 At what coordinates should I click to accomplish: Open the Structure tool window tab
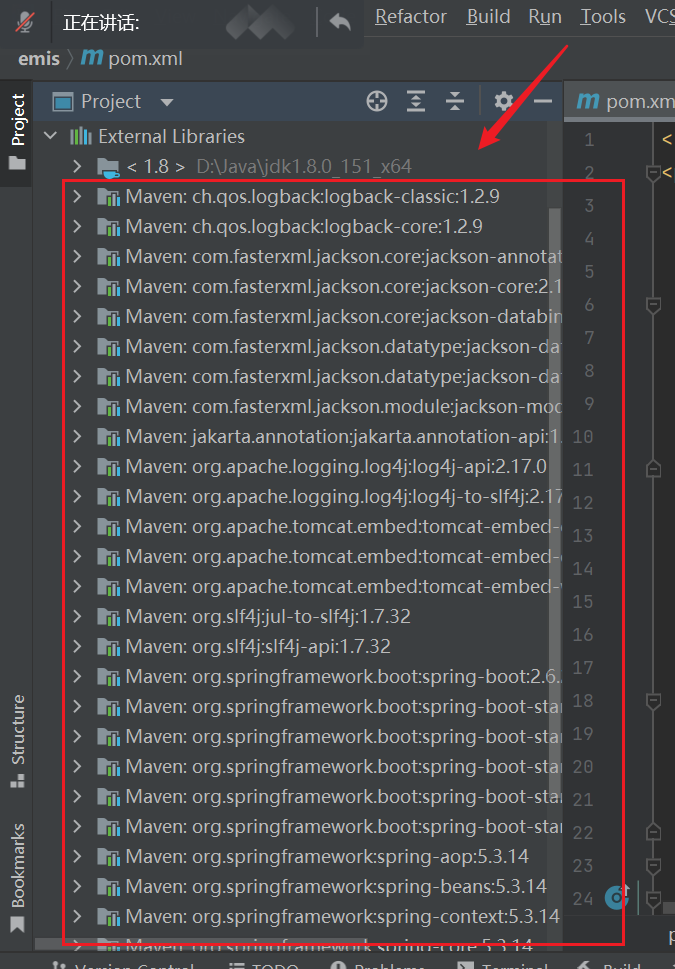(18, 740)
